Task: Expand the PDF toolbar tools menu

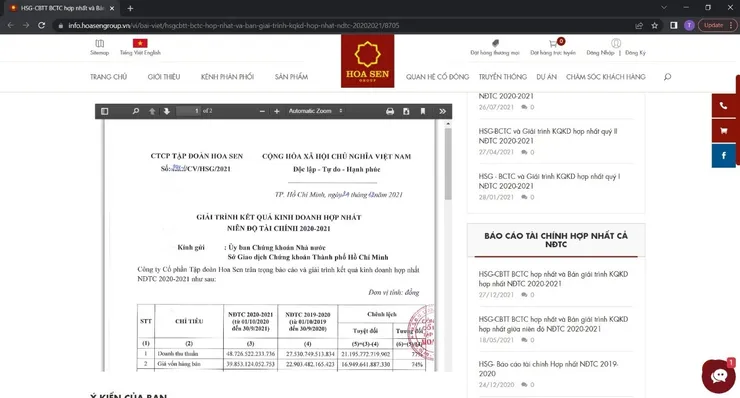Action: tap(442, 111)
